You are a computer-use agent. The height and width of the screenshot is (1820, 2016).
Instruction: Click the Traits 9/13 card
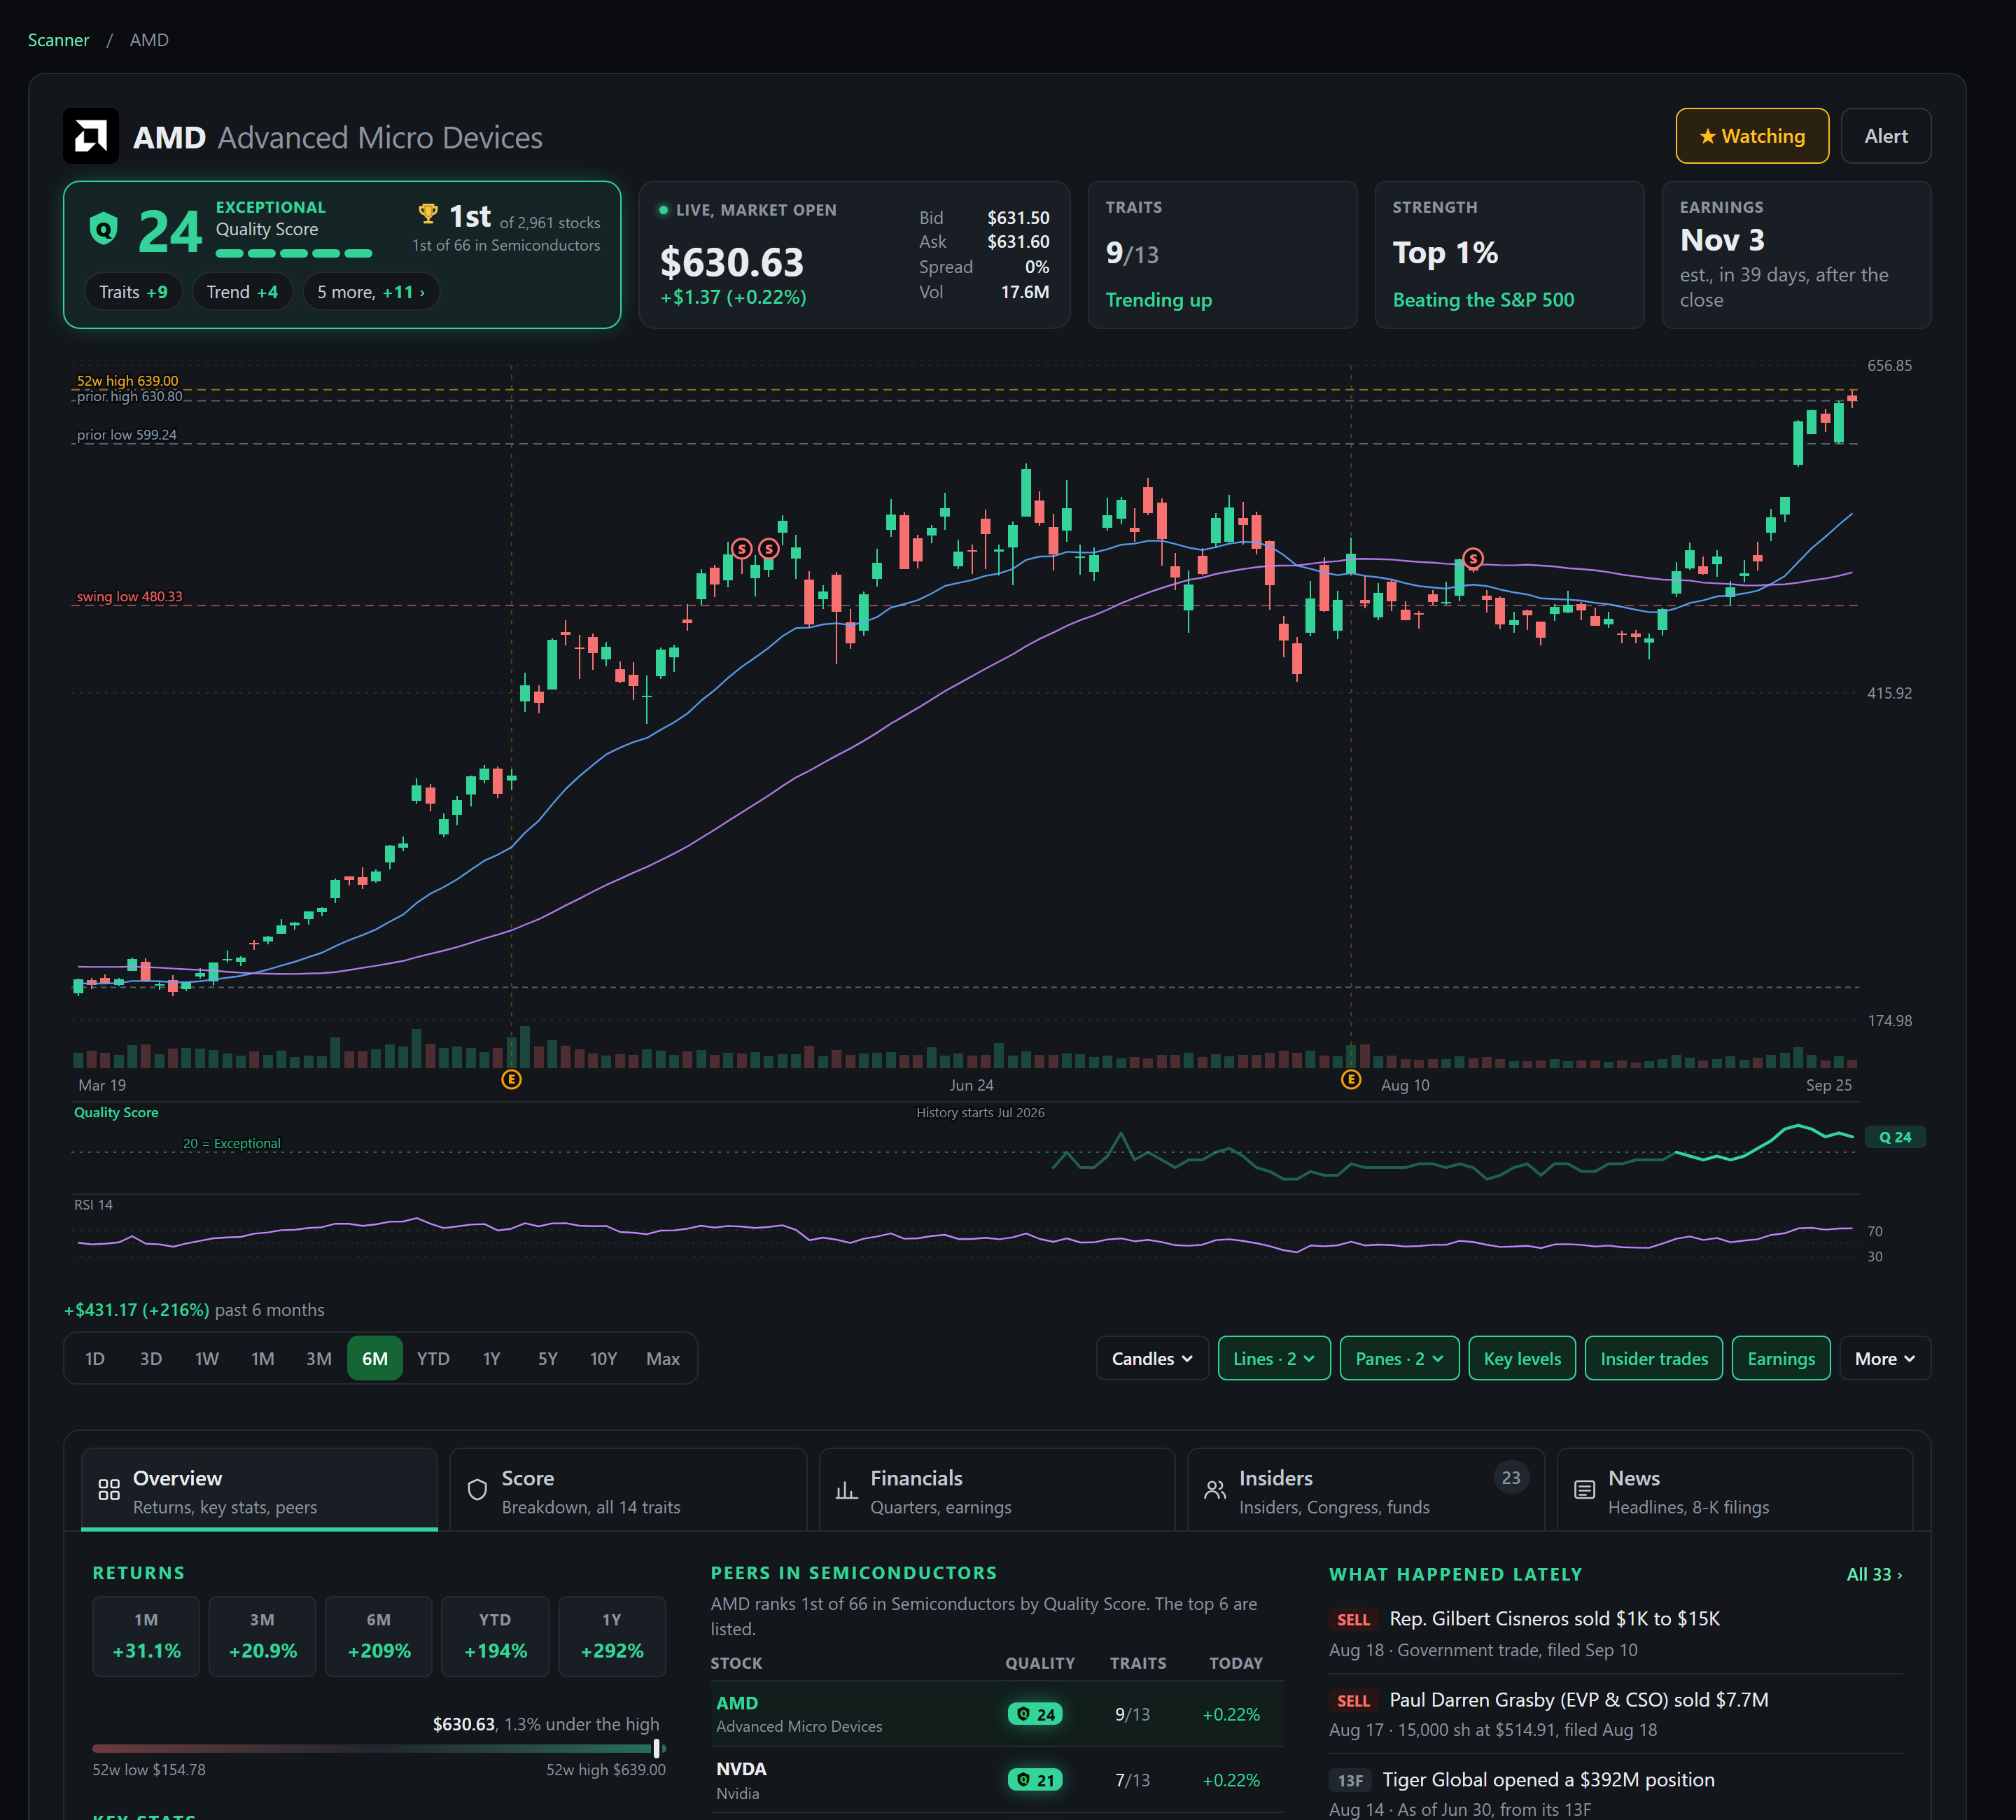coord(1222,254)
